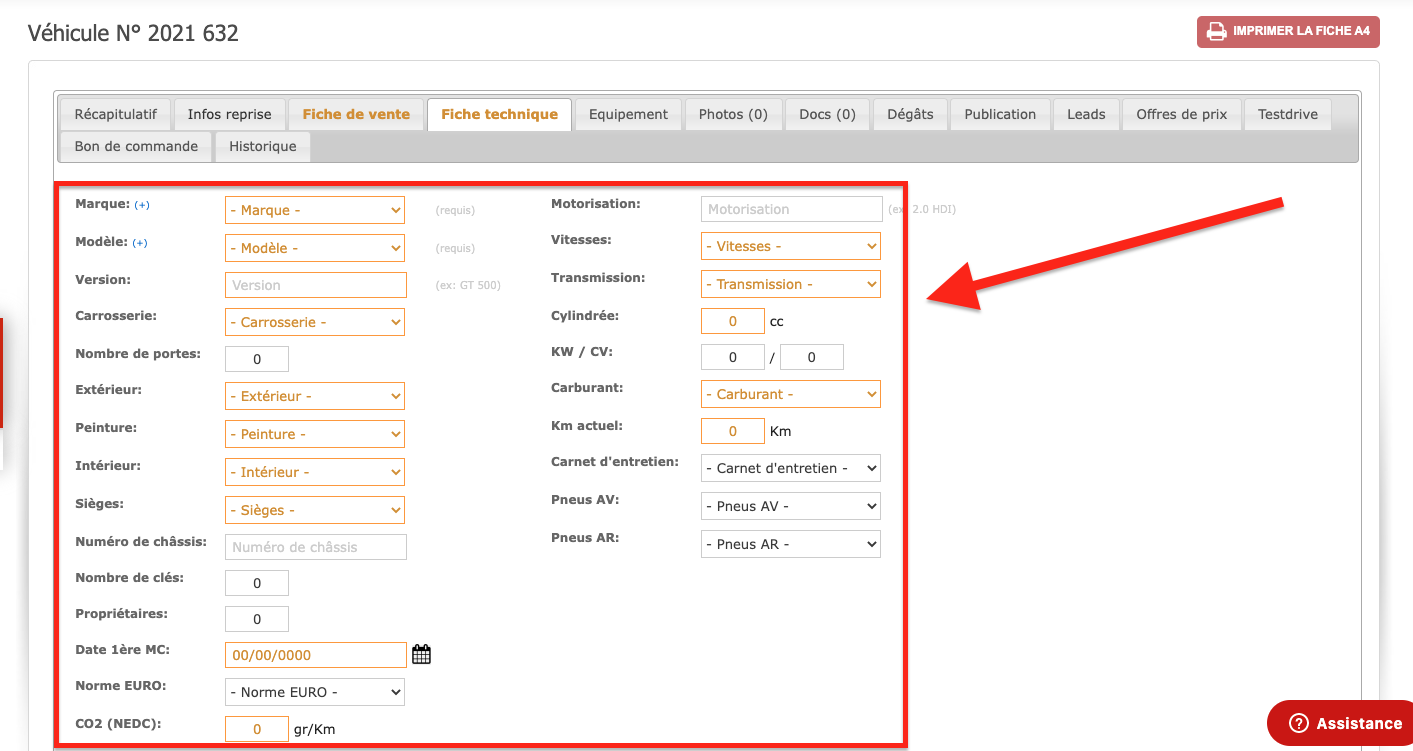This screenshot has width=1413, height=751.
Task: Click the Nombre de portes field
Action: pos(257,359)
